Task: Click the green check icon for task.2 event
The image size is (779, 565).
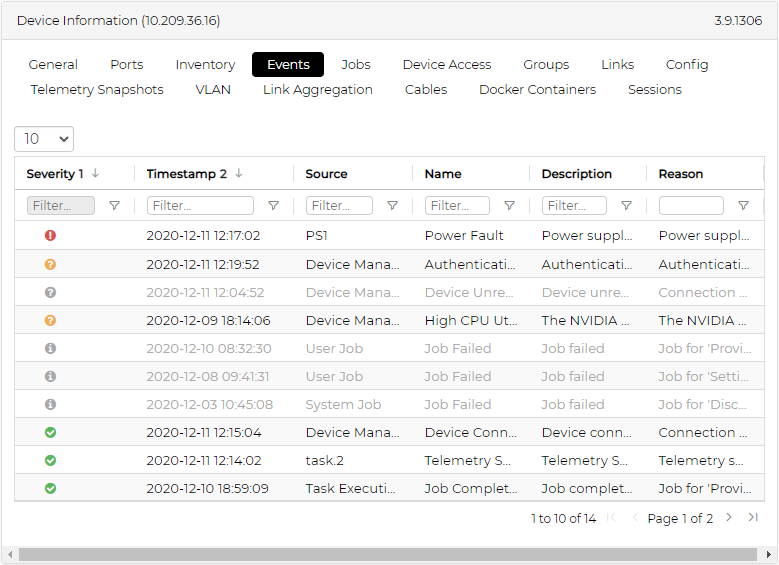Action: [x=50, y=460]
